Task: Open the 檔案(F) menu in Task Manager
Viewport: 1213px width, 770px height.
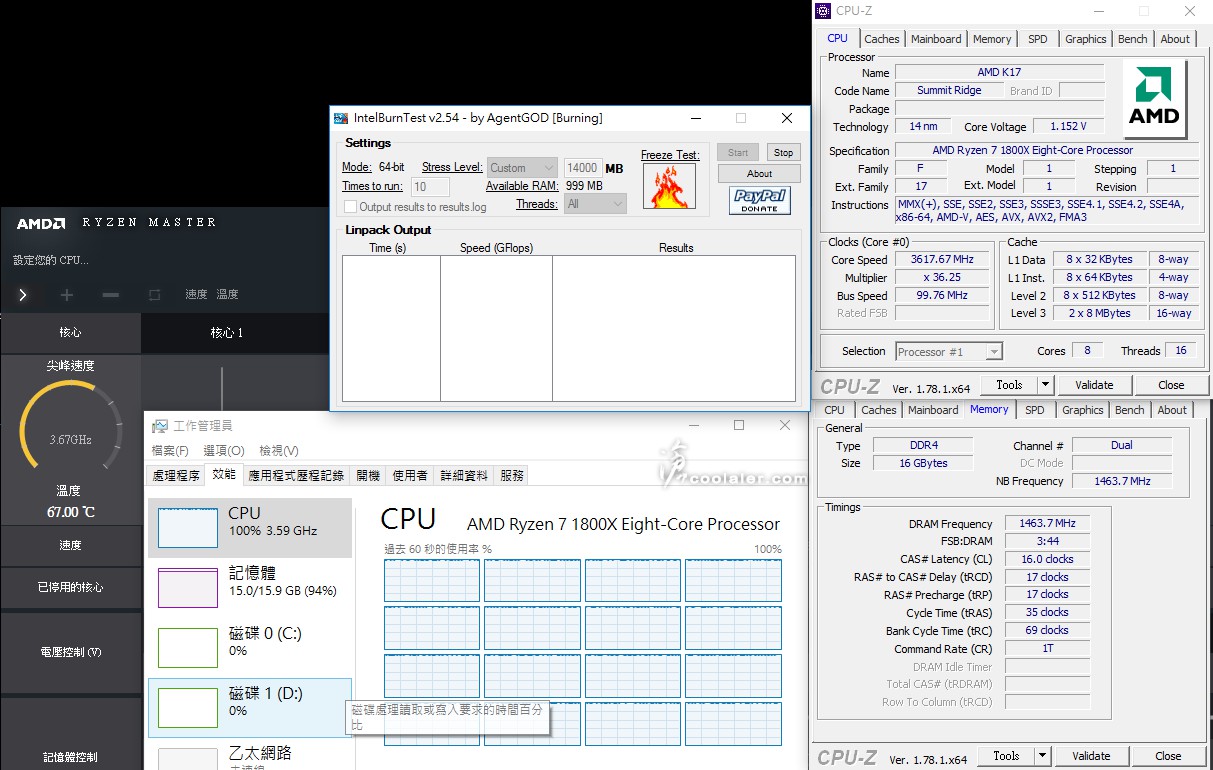Action: [170, 451]
